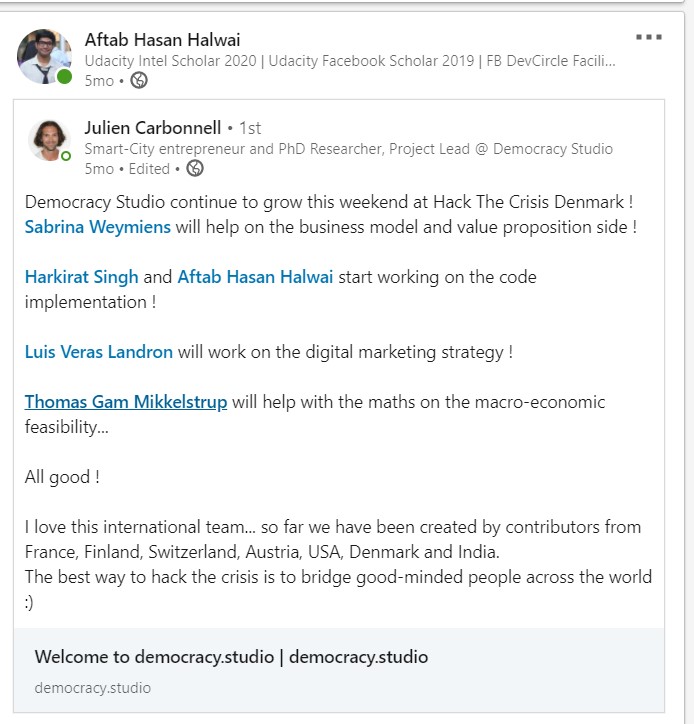Click the democracy.studio domain text

click(92, 688)
